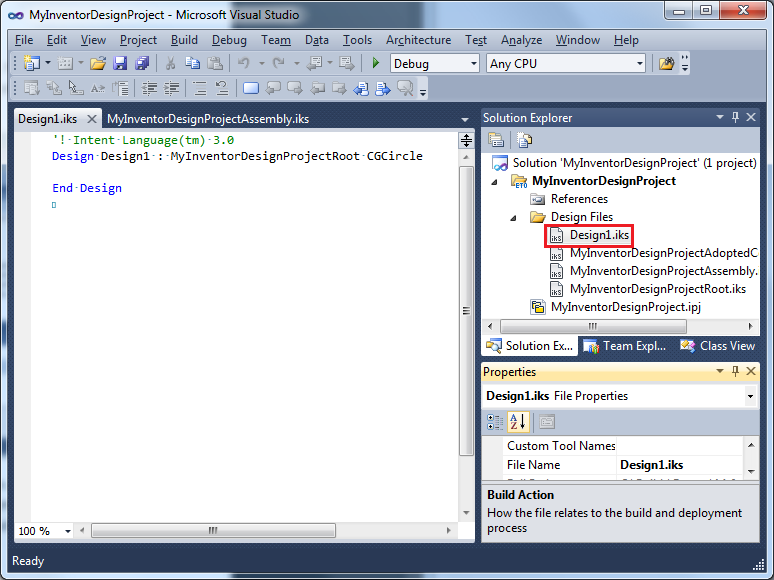Clear all bookmarks icon
Viewport: 774px width, 580px height.
click(x=405, y=88)
